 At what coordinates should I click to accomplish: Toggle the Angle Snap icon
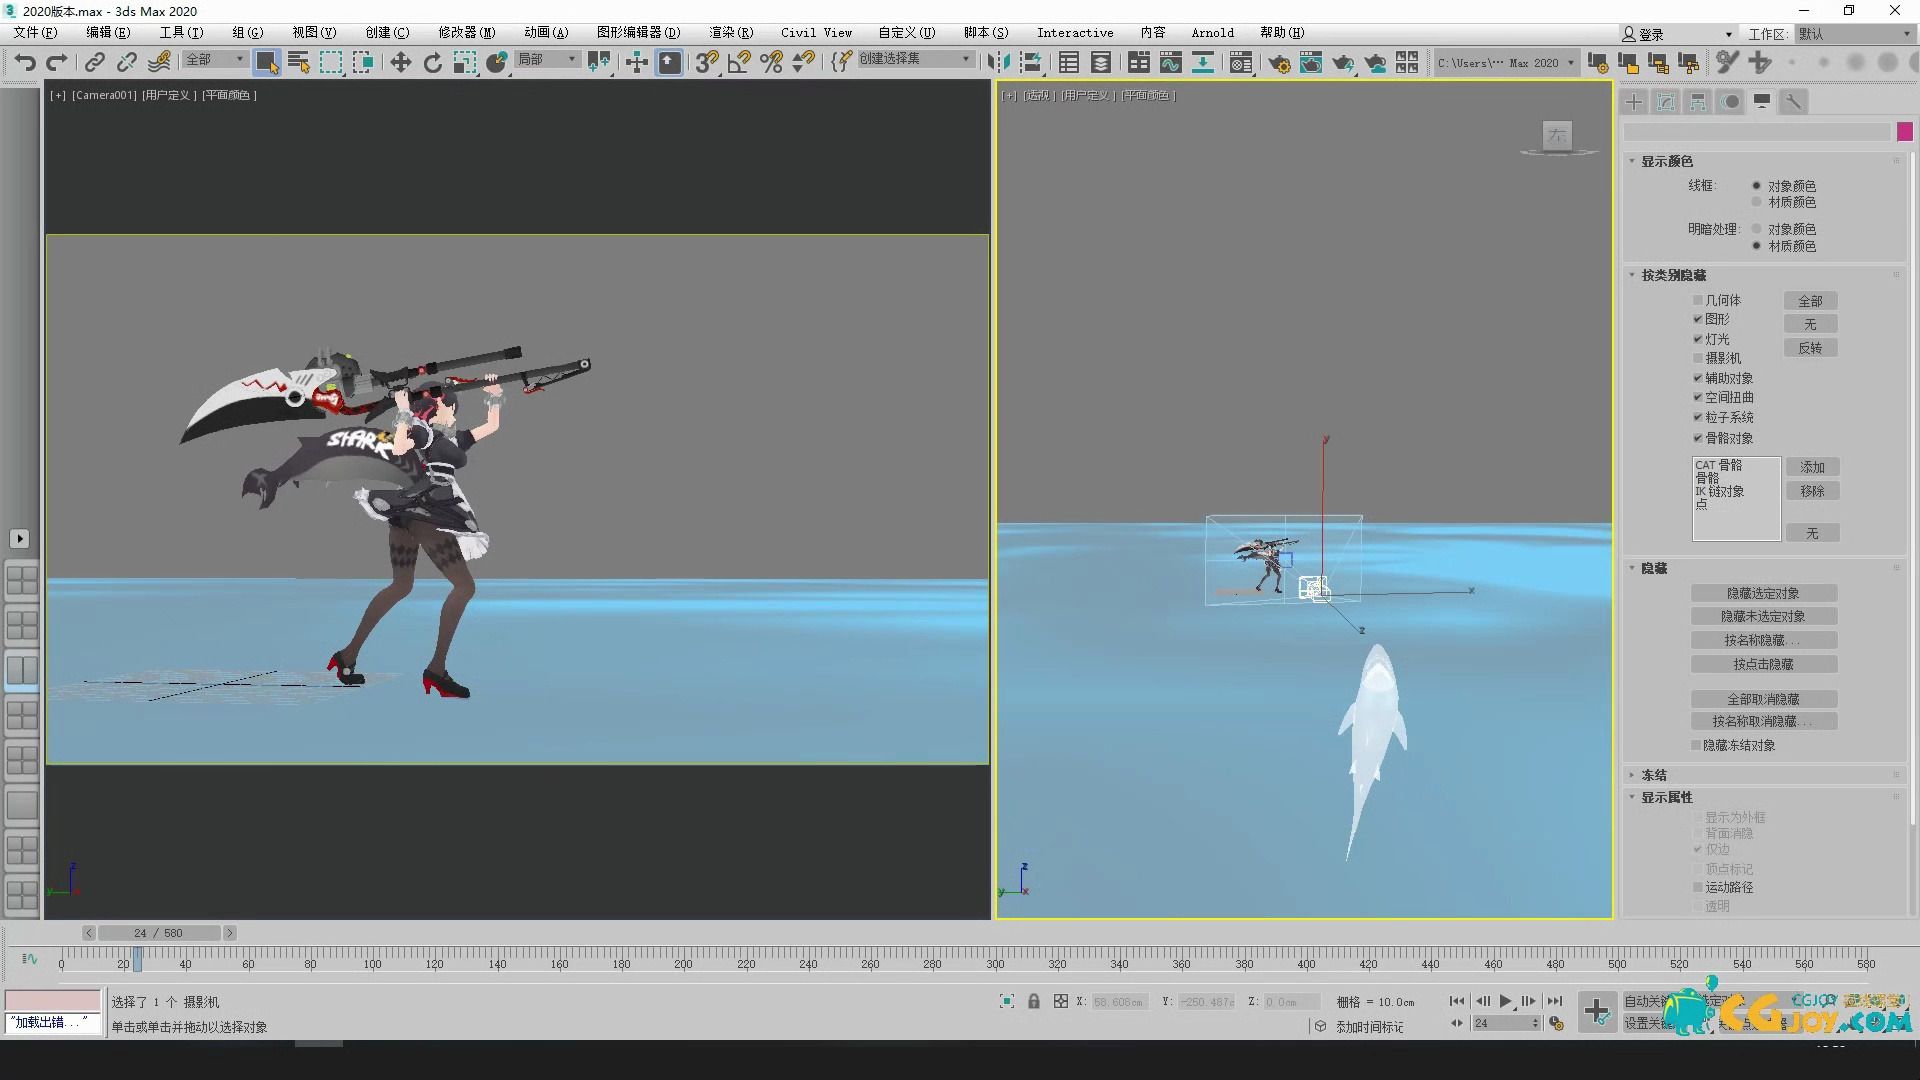tap(739, 62)
